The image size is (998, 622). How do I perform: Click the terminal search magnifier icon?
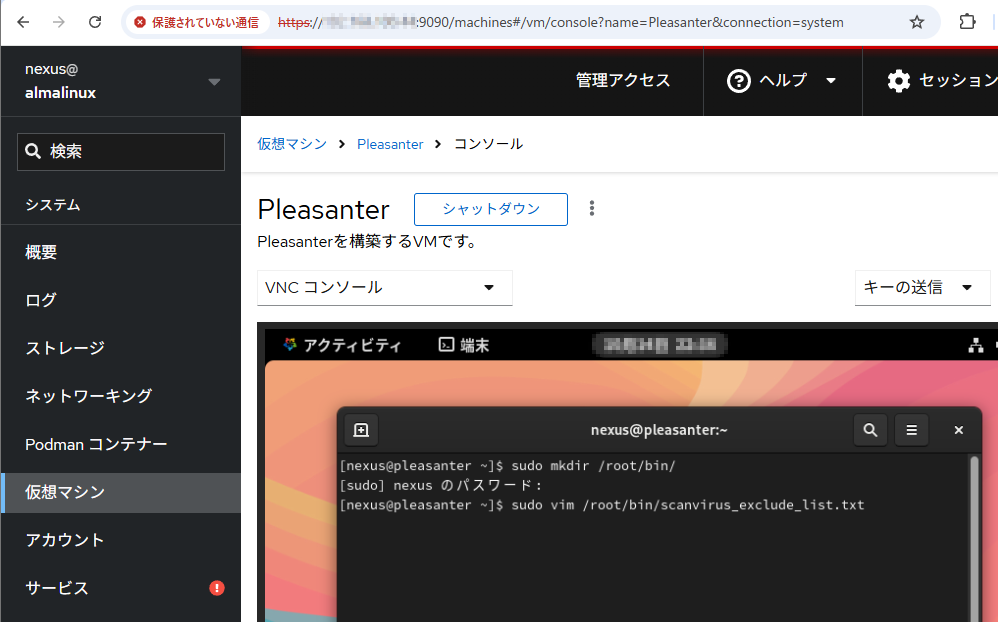[x=870, y=430]
